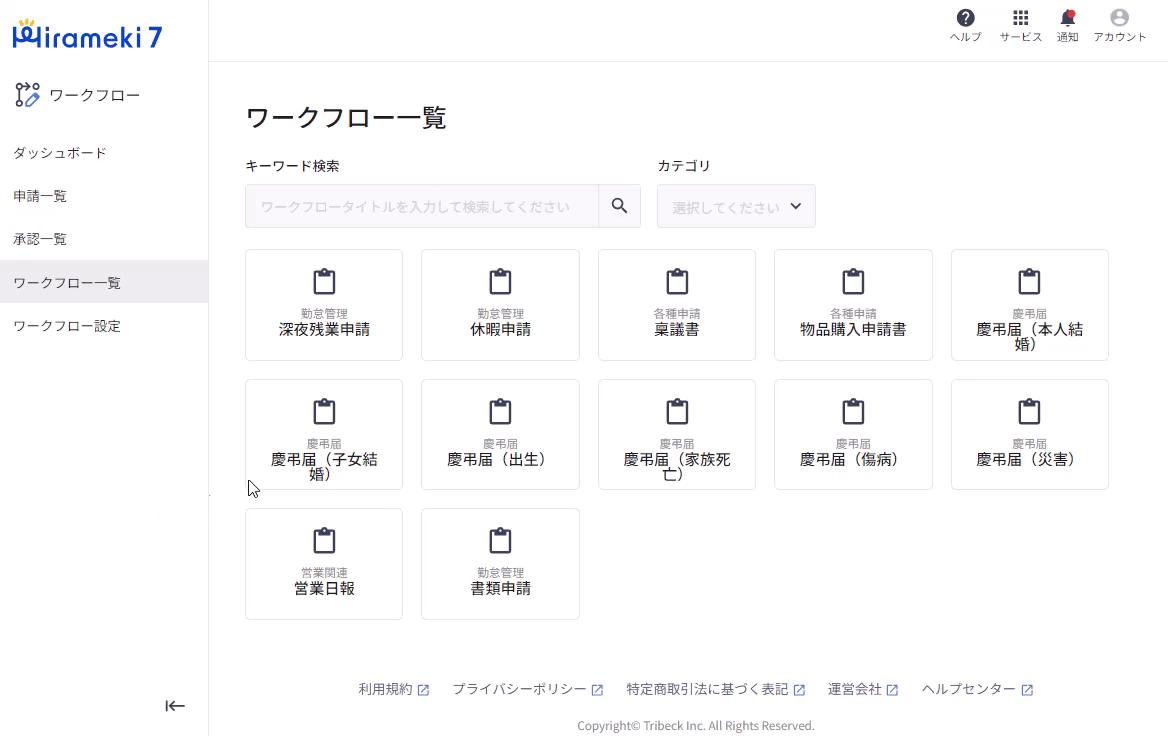Open 特定商取引法に基づく表記 link
This screenshot has height=736, width=1168.
[x=707, y=689]
